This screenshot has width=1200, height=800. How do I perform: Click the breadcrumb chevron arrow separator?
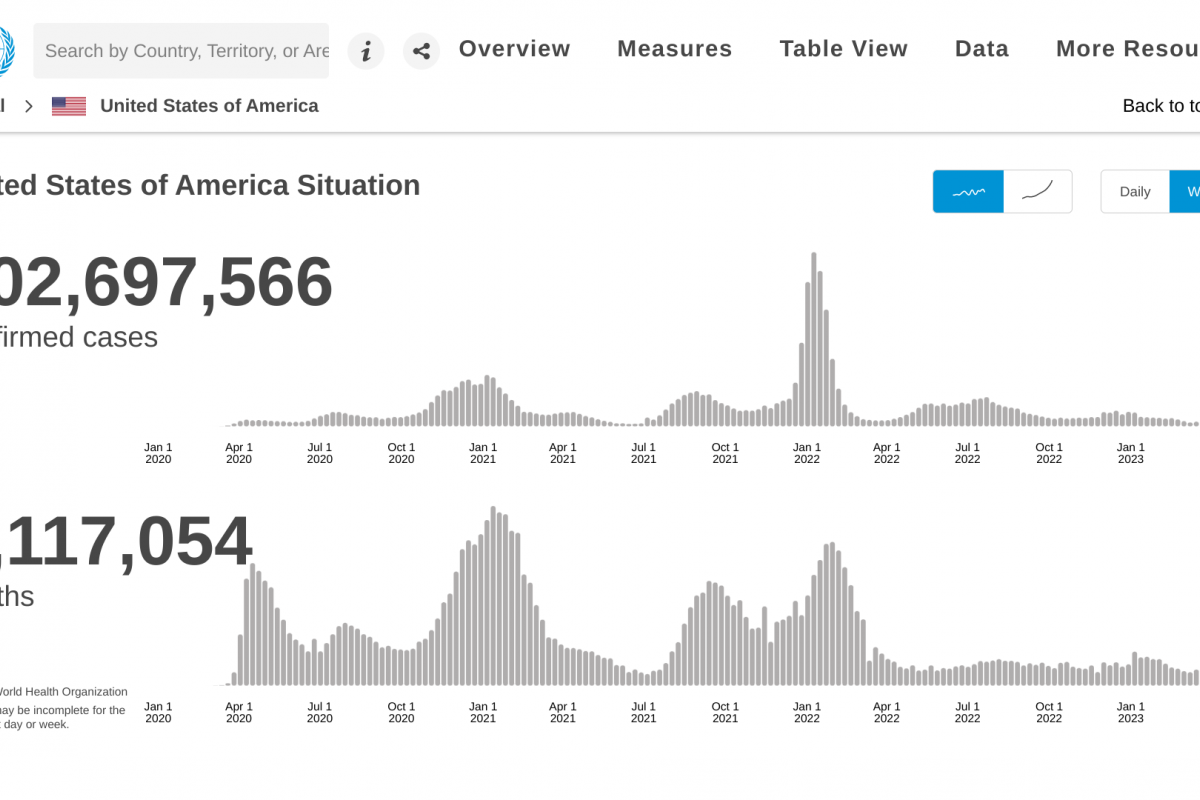29,106
